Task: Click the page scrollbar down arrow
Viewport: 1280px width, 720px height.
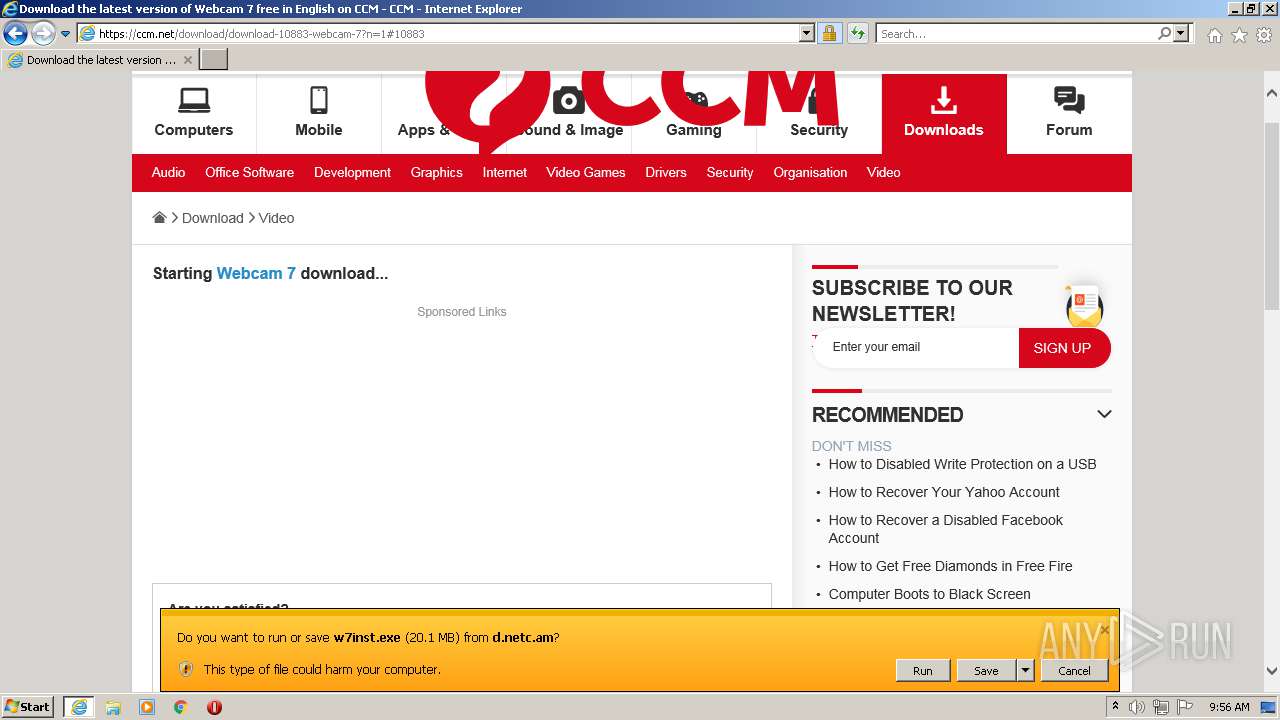Action: pos(1271,671)
